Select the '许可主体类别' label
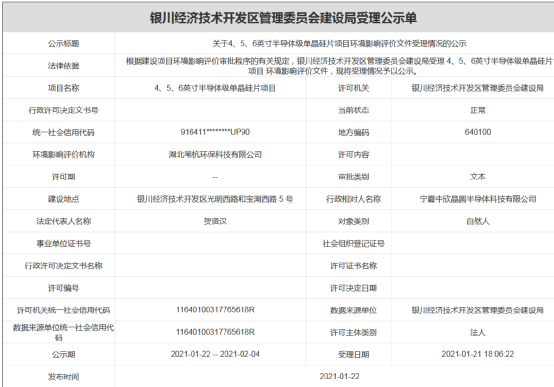The height and width of the screenshot is (387, 554). pyautogui.click(x=354, y=333)
